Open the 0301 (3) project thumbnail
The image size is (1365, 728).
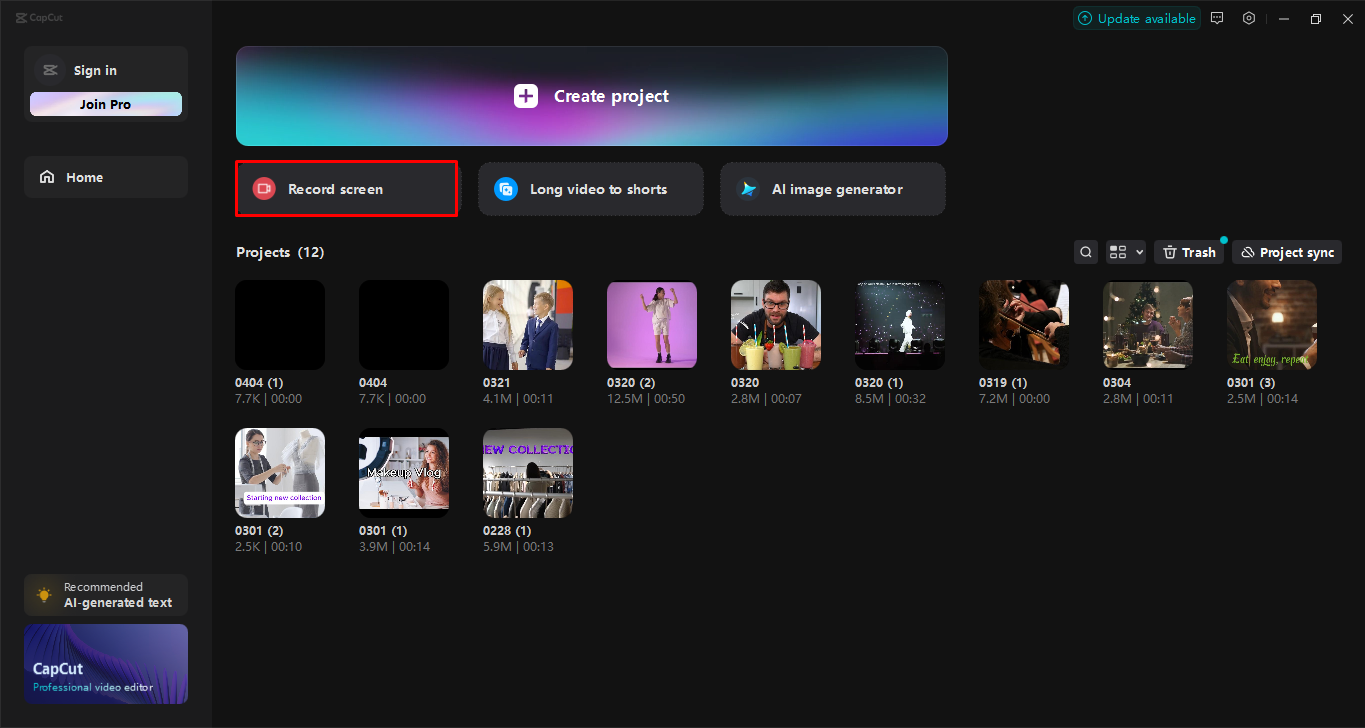1272,325
